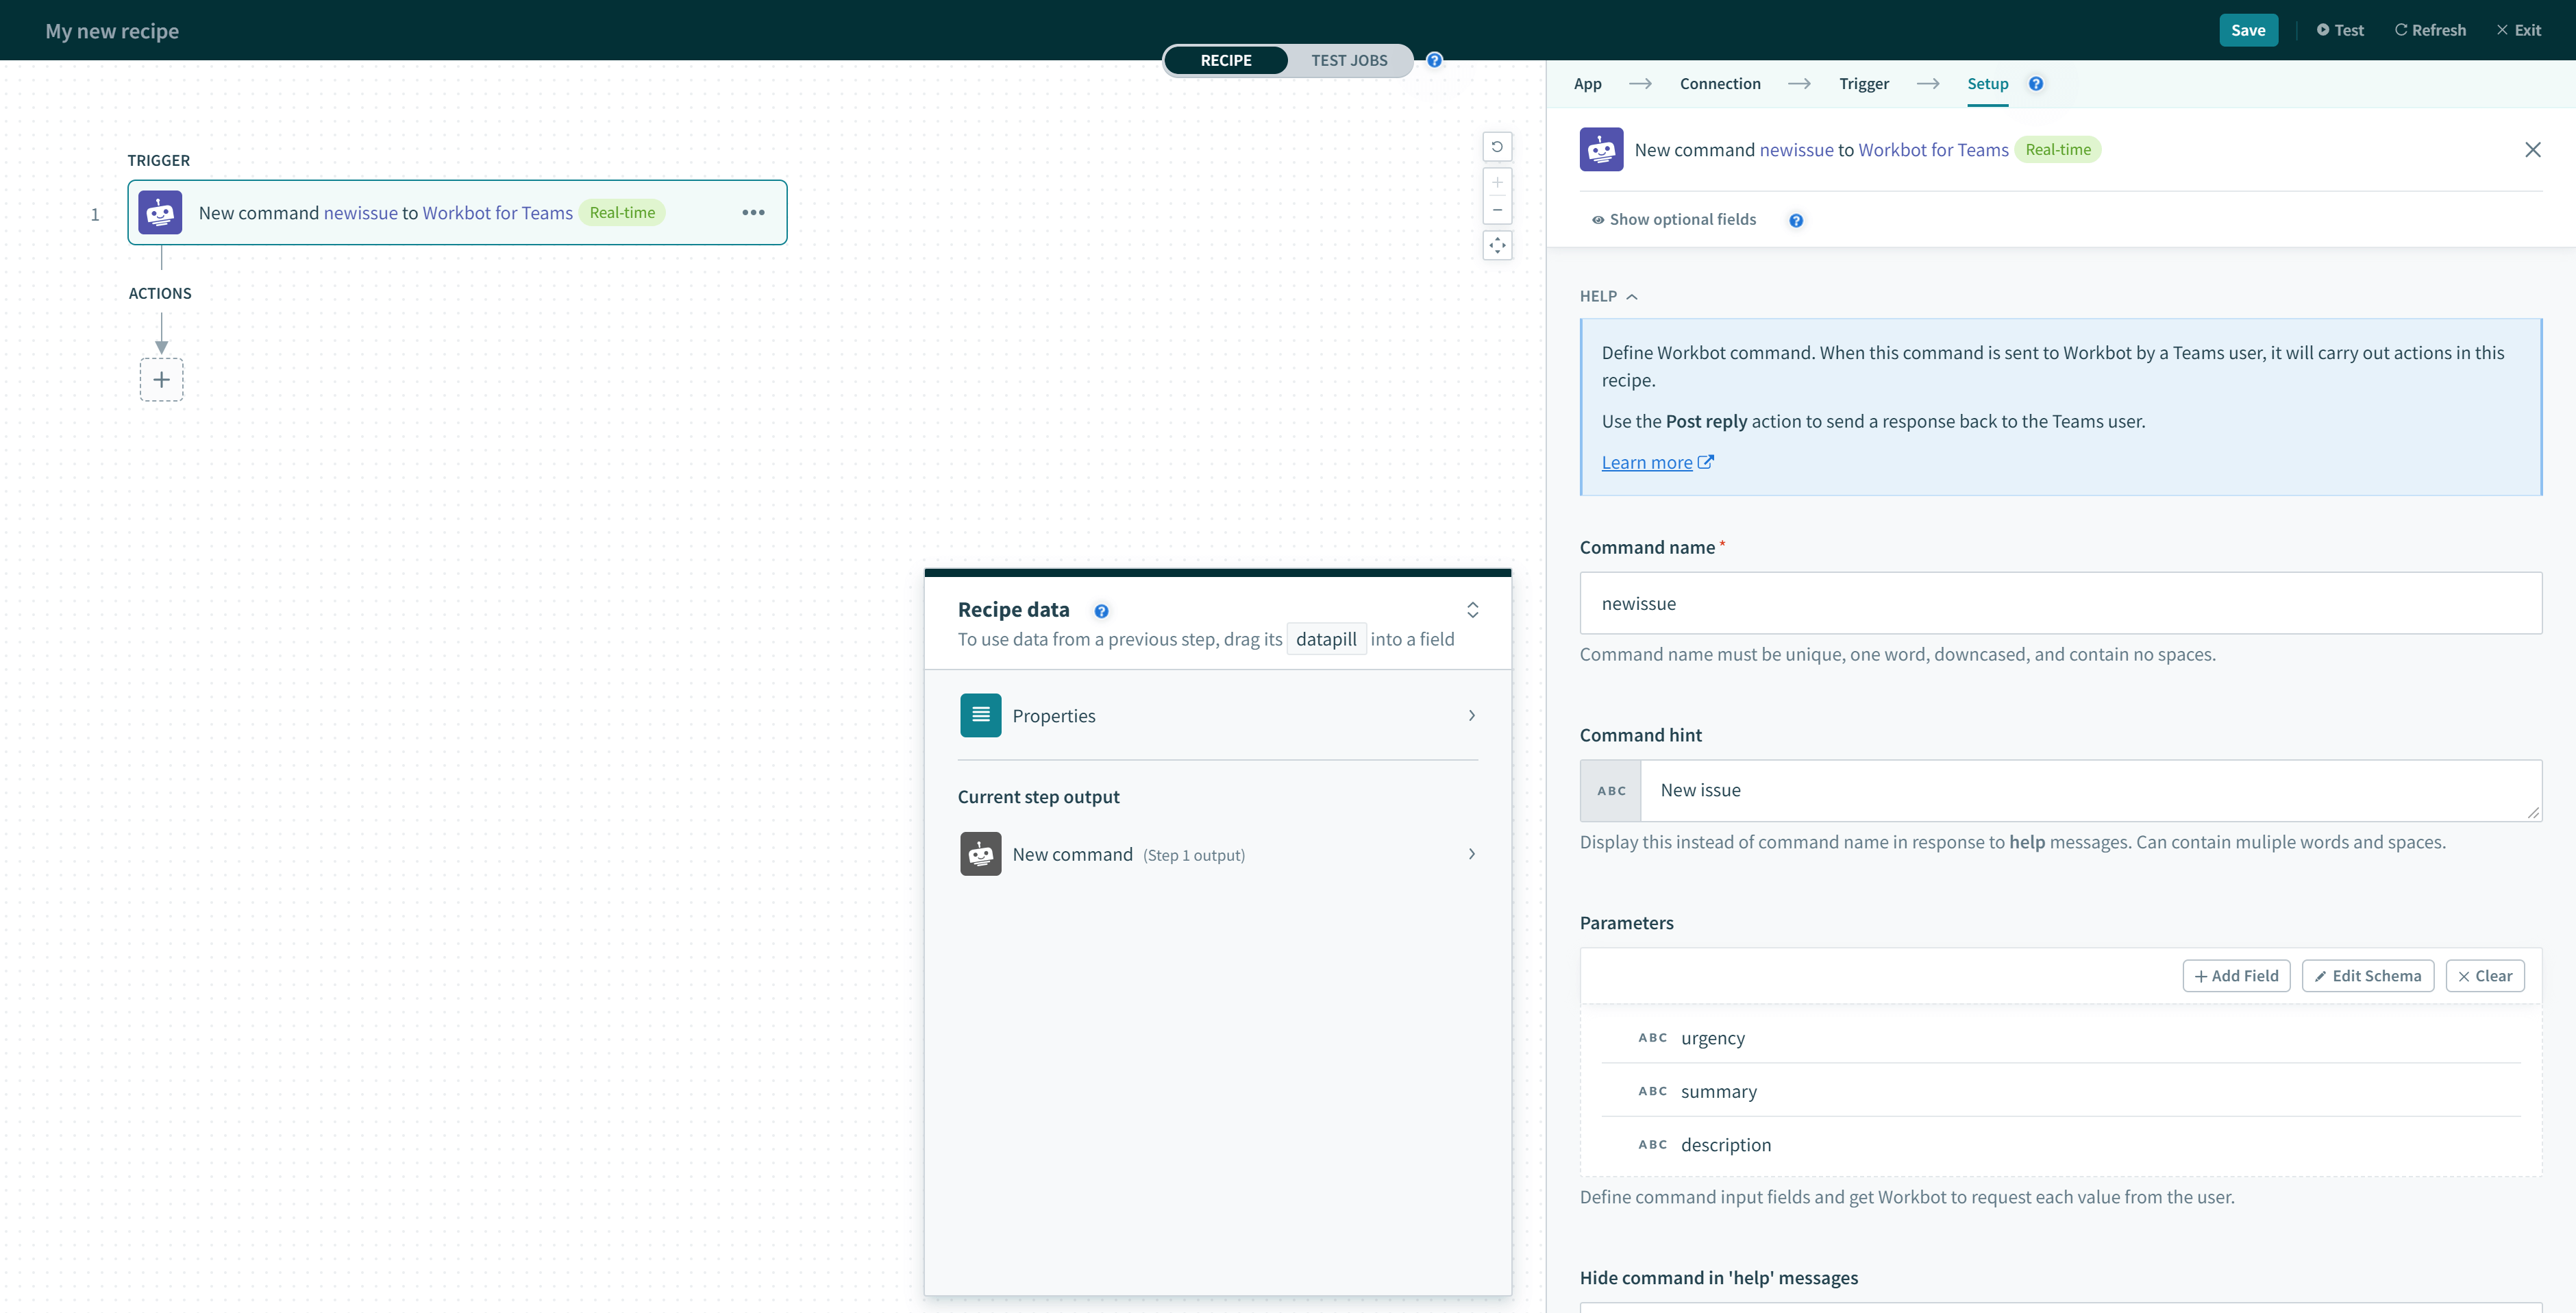Click the Clear button in Parameters
Screen dimensions: 2576x1313
click(x=2486, y=974)
